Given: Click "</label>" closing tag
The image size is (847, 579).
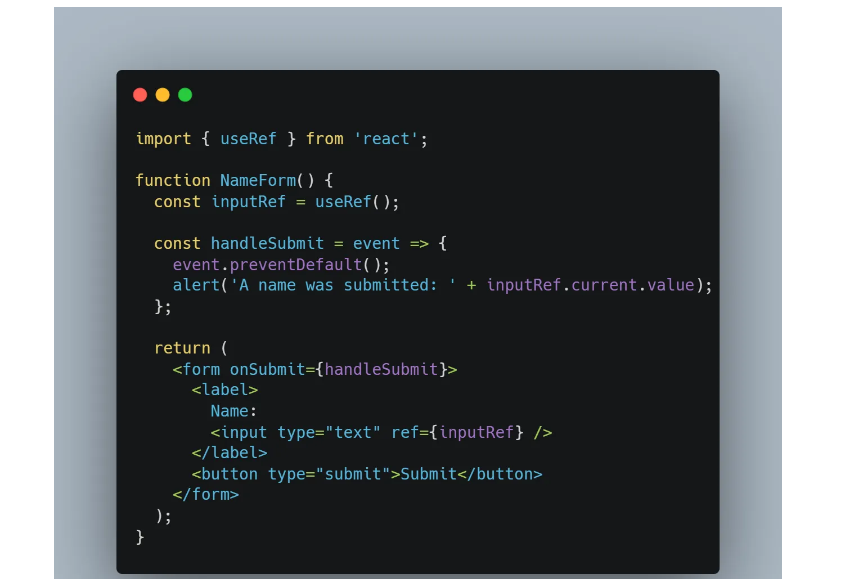Looking at the screenshot, I should (230, 453).
